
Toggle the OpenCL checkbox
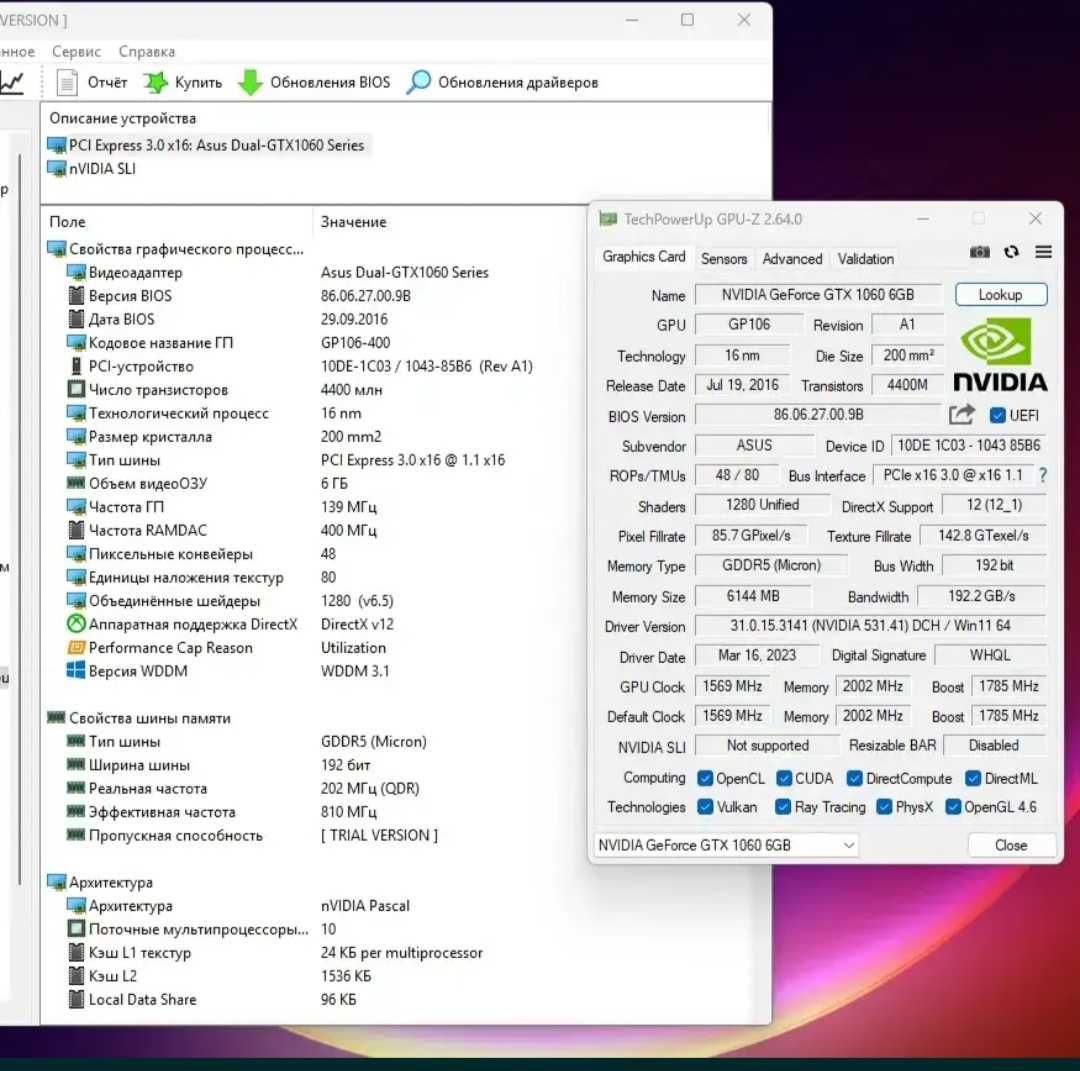[x=705, y=778]
